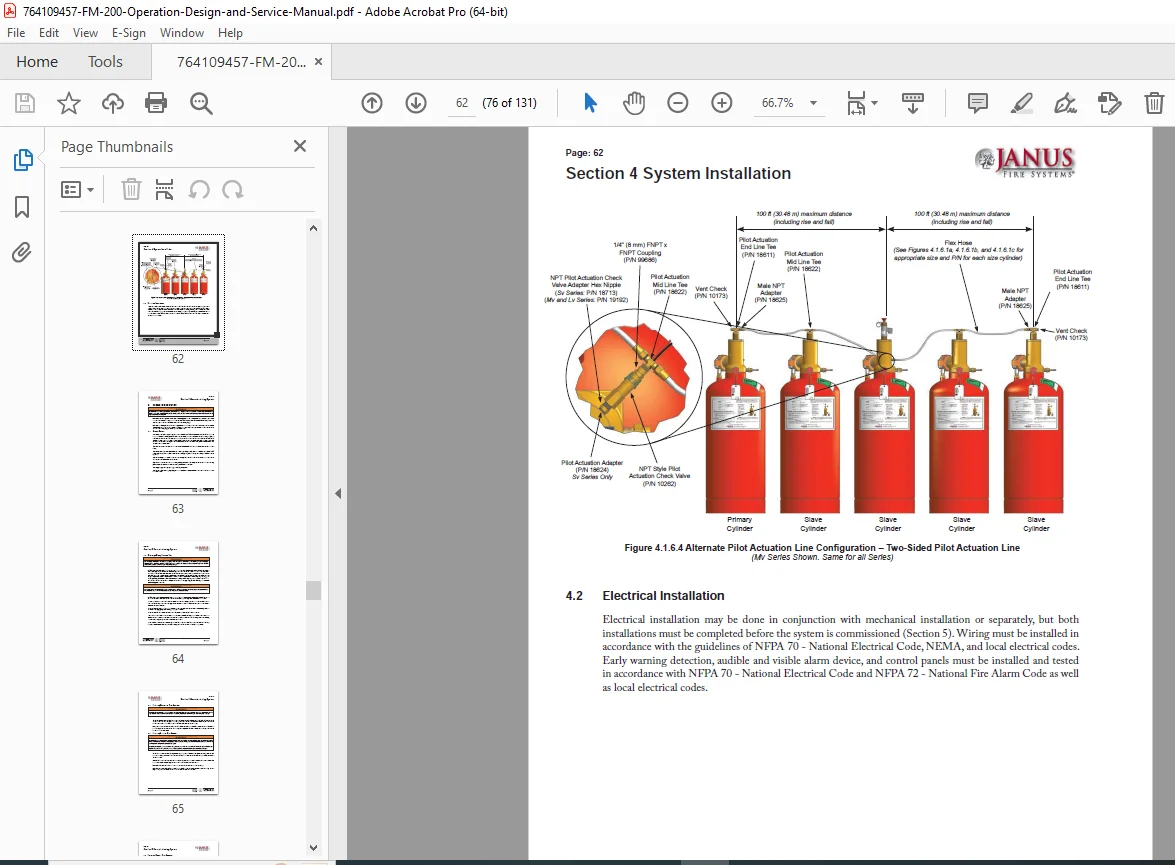This screenshot has height=865, width=1175.
Task: Click the page number field showing 62
Action: [x=462, y=103]
